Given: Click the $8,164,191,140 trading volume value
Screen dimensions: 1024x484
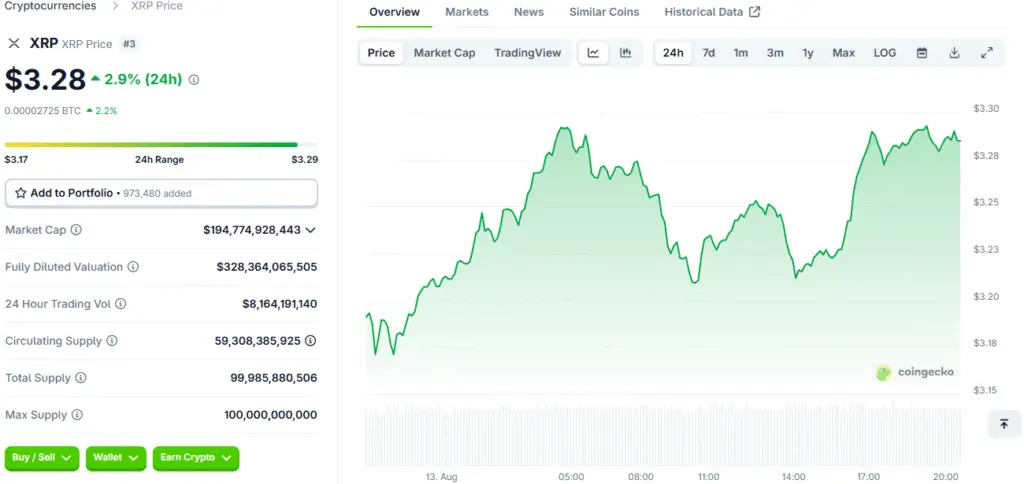Looking at the screenshot, I should coord(280,304).
